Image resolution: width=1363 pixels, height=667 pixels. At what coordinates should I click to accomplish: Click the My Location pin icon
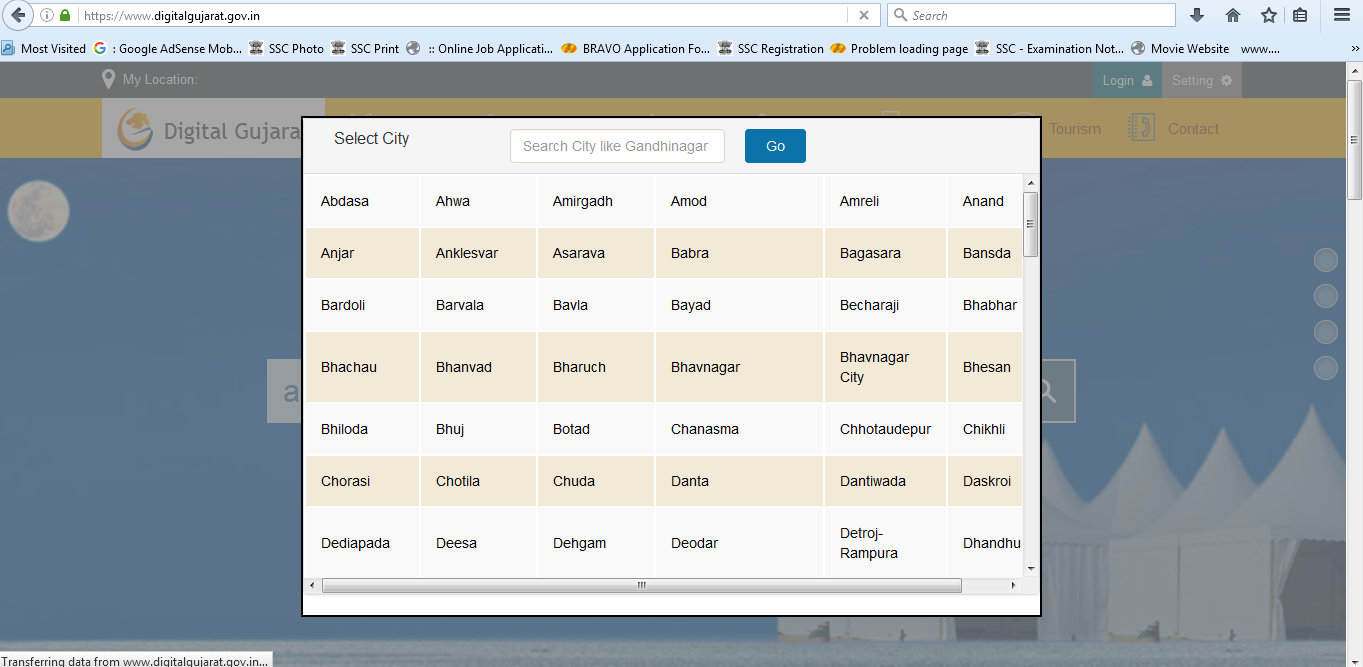[108, 79]
